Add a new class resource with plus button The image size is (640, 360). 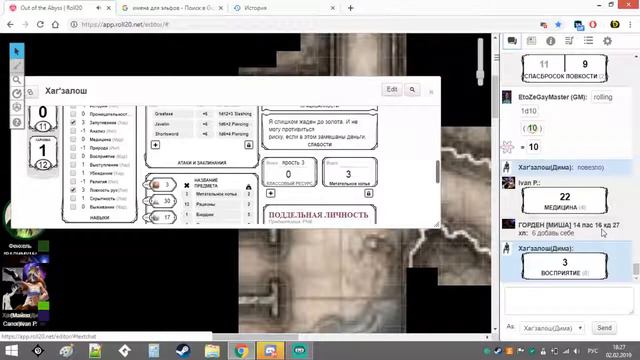(x=271, y=193)
